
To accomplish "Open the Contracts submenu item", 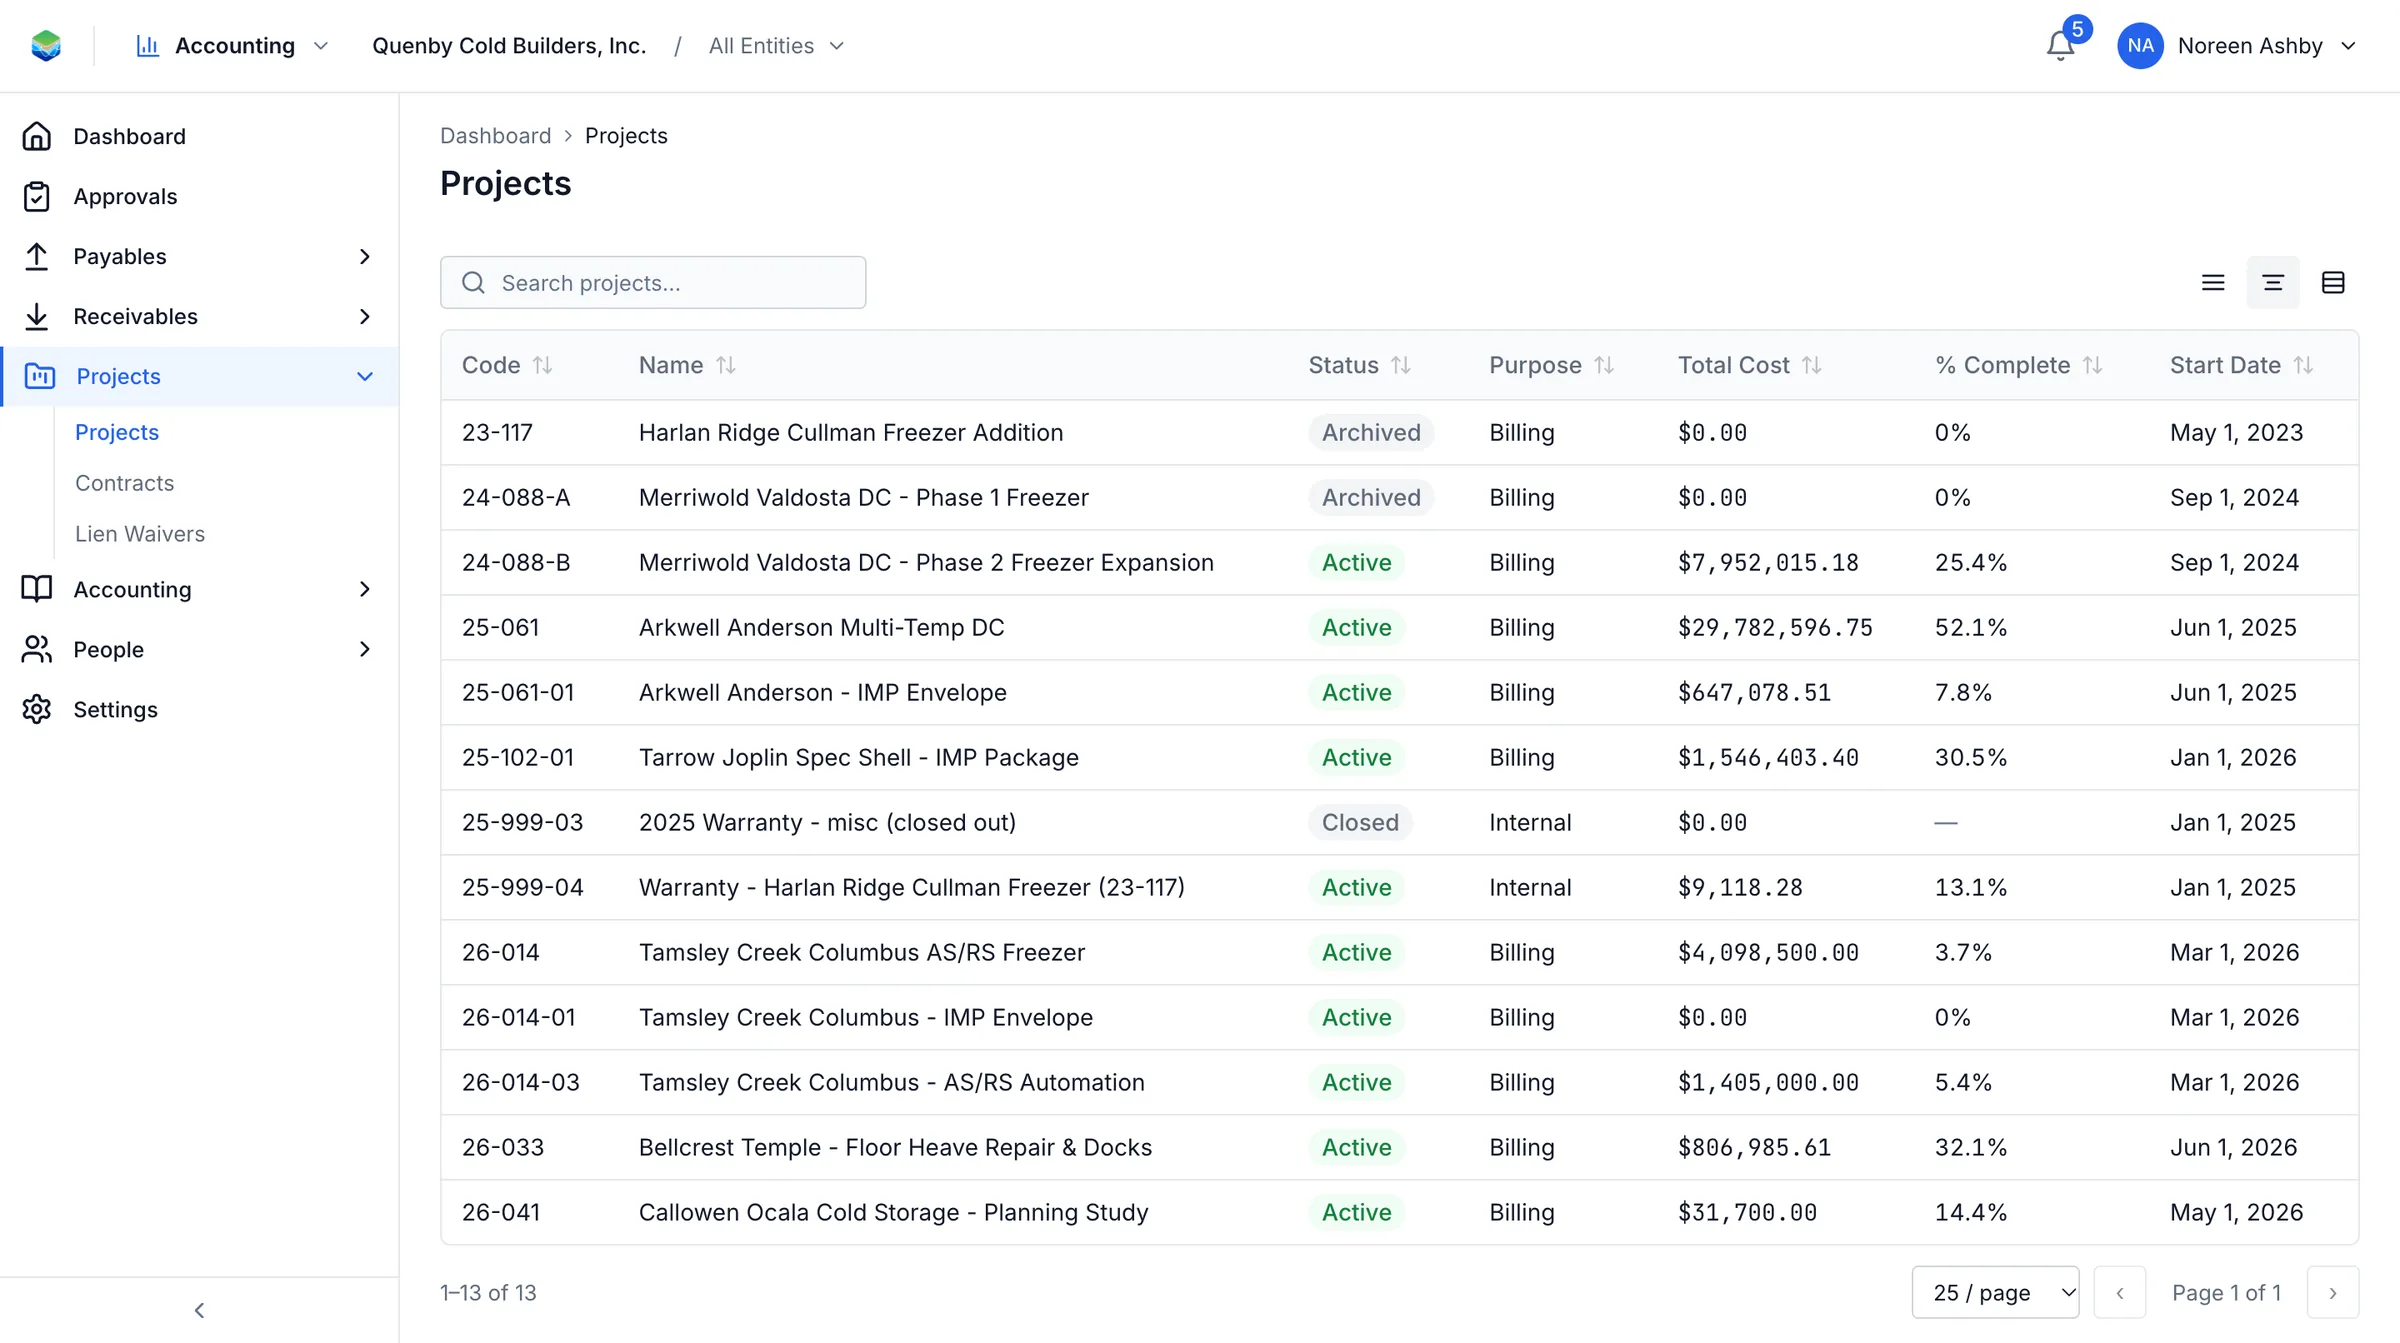I will tap(124, 483).
